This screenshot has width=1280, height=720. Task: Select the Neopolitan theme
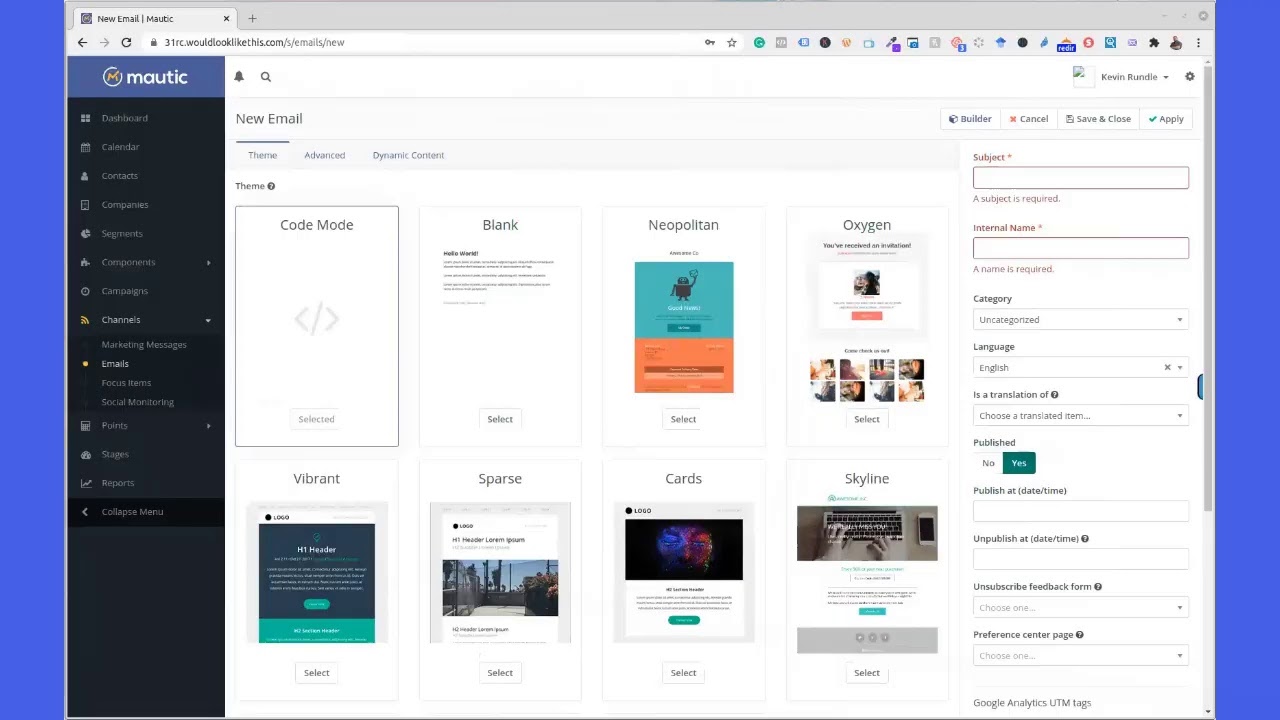[x=683, y=419]
